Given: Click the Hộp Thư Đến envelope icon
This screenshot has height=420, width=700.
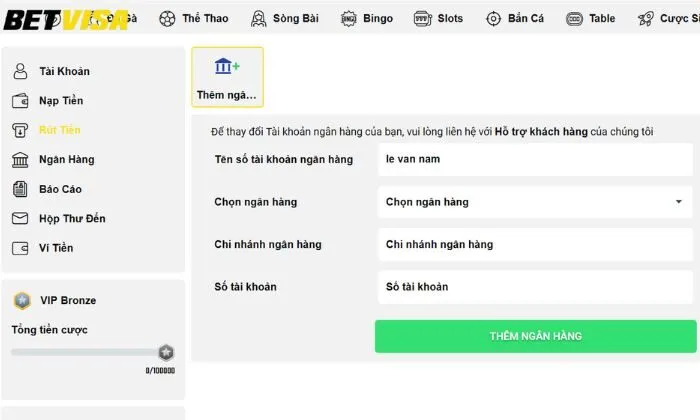Looking at the screenshot, I should click(20, 219).
